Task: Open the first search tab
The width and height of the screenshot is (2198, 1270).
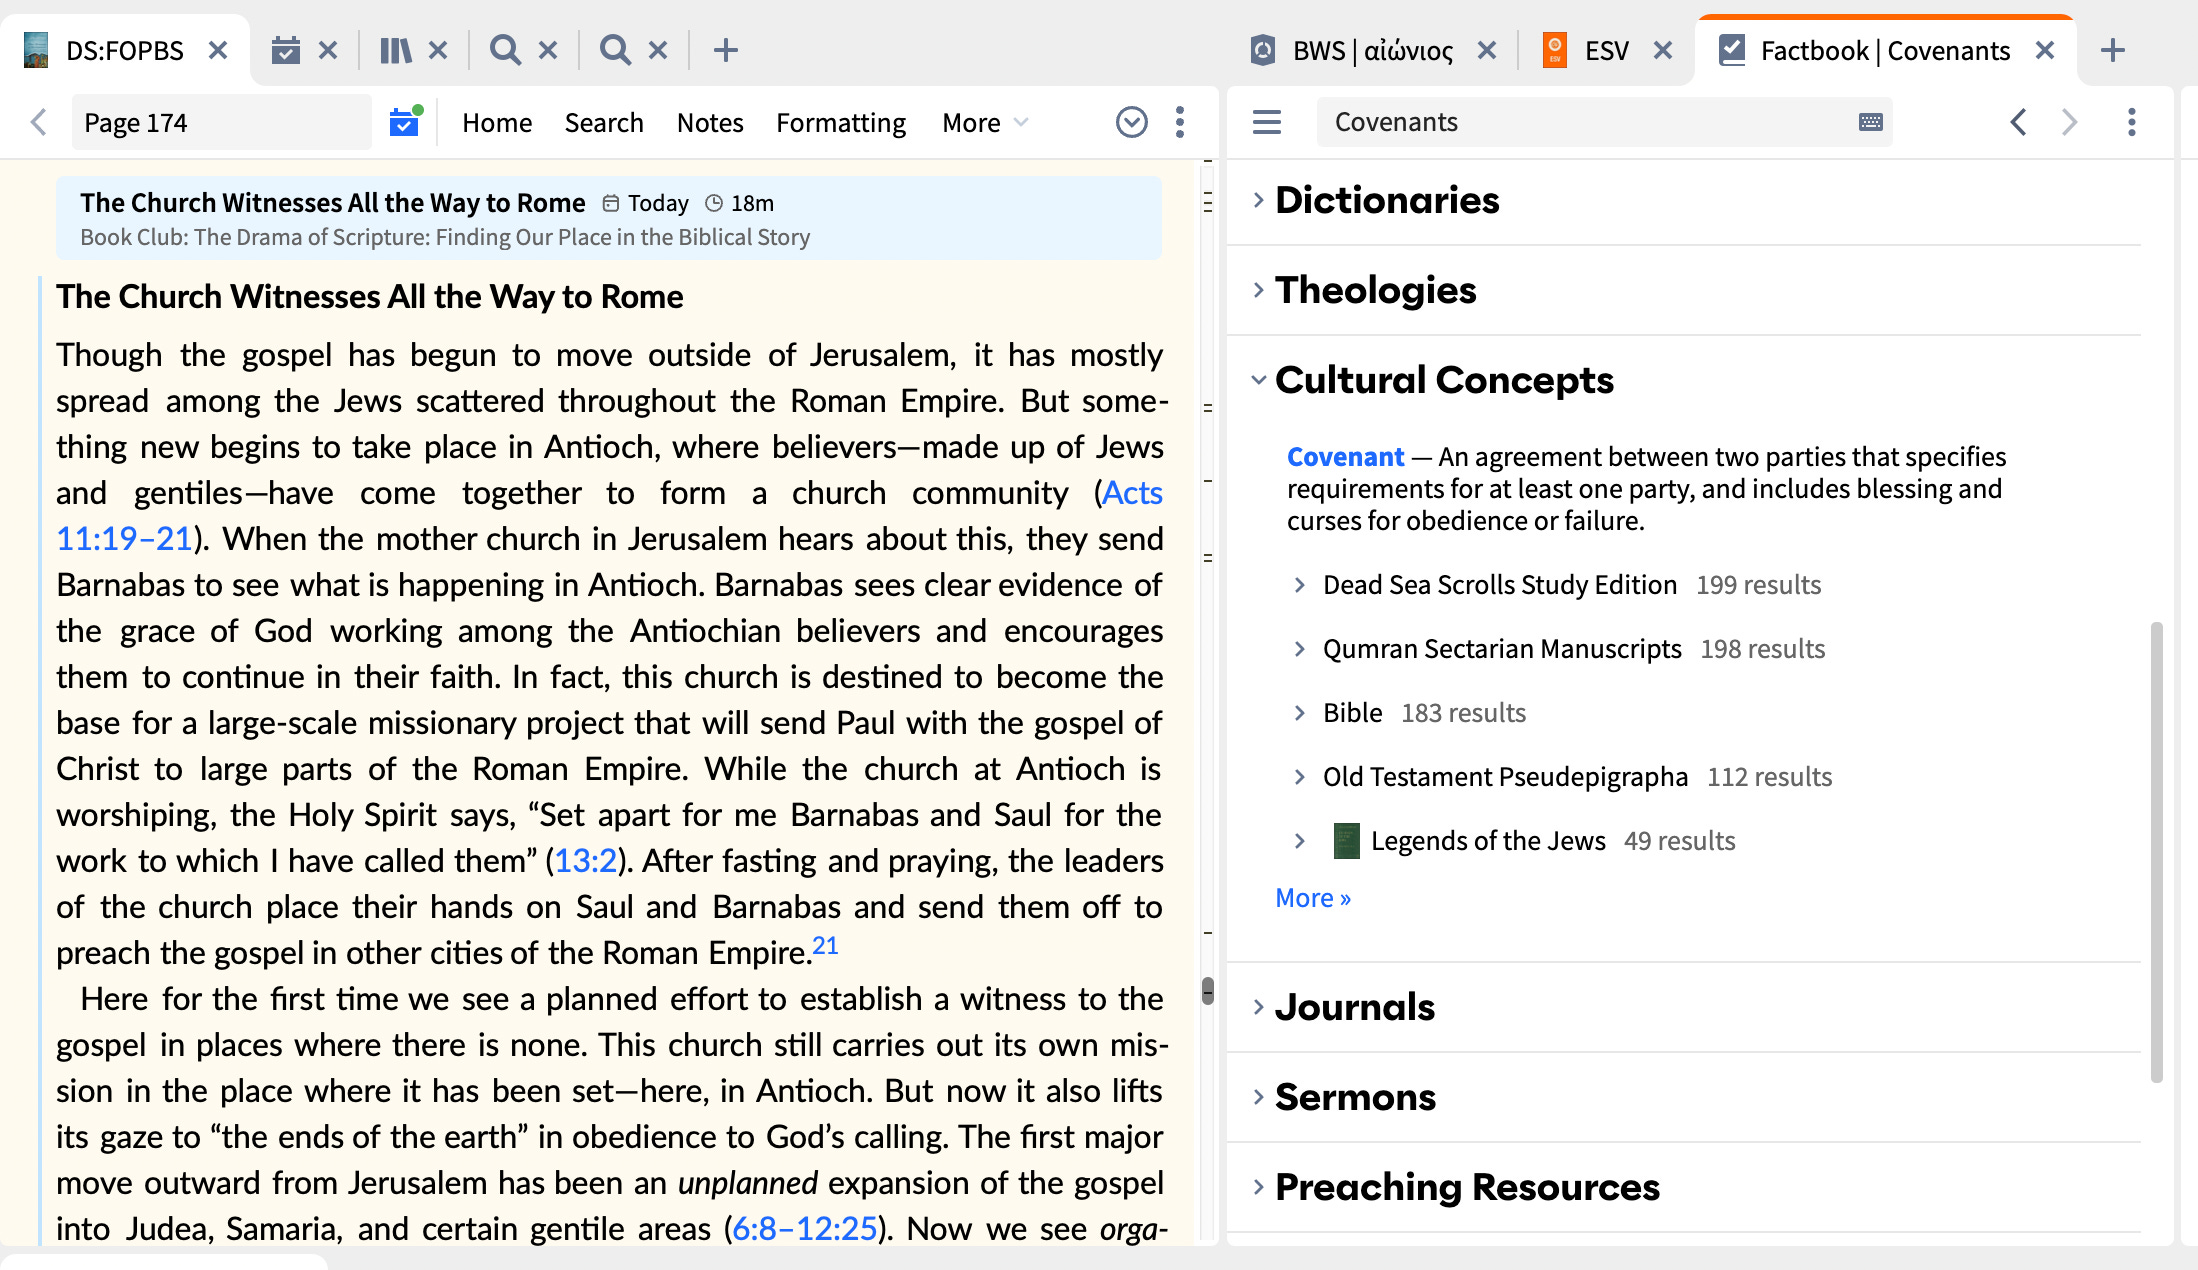Action: coord(506,50)
